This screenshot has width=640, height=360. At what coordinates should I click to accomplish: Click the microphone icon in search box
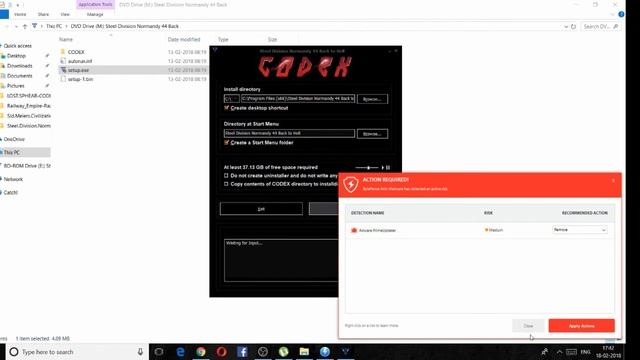coord(140,352)
